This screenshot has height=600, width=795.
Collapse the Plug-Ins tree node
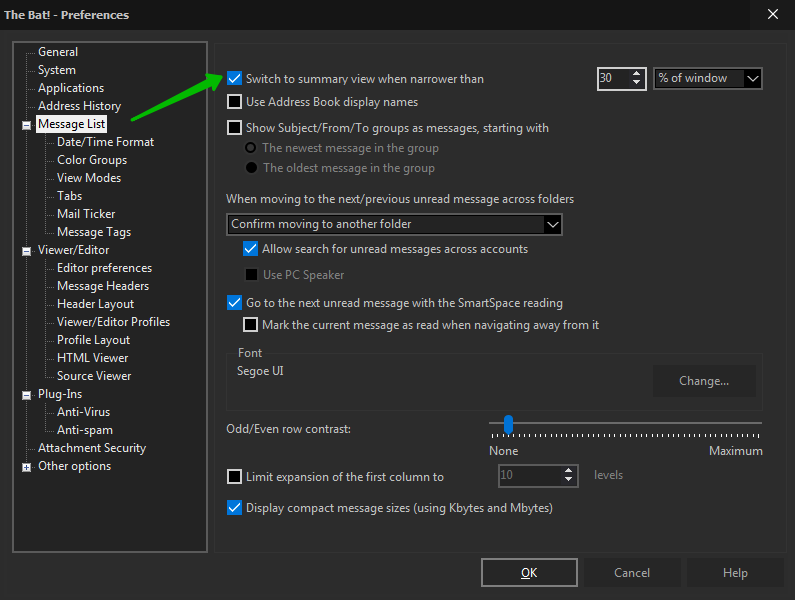26,395
